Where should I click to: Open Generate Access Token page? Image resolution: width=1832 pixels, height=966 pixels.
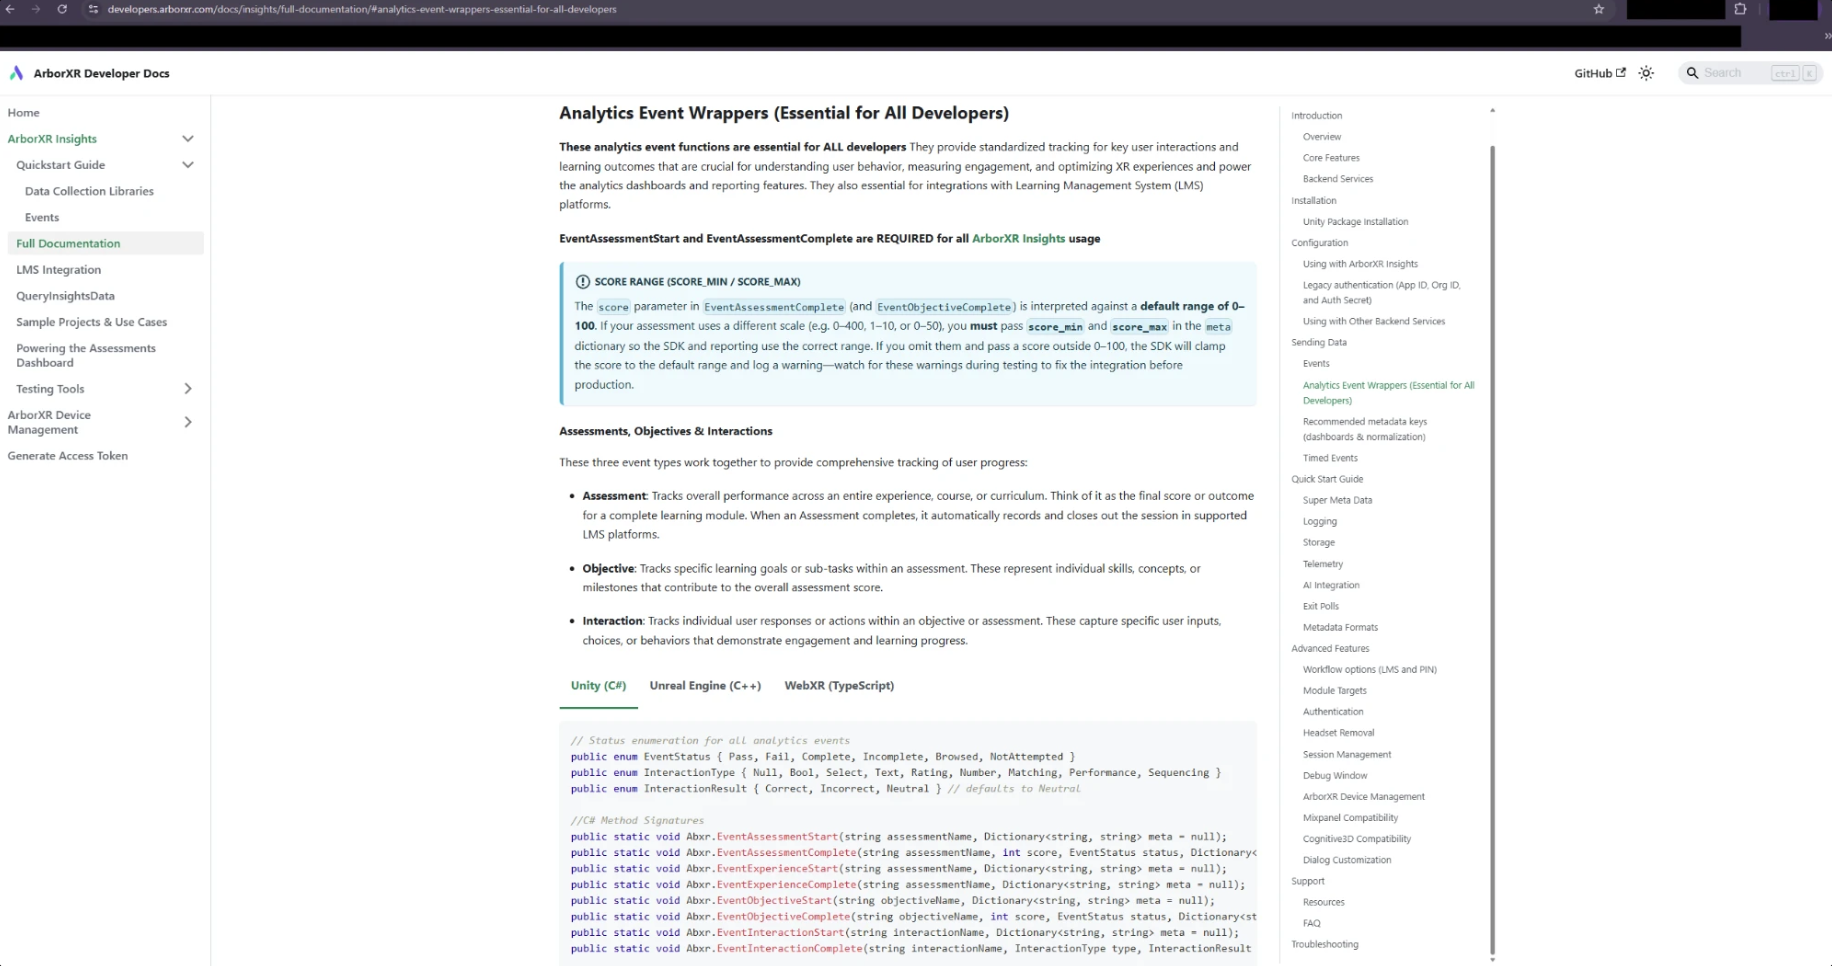click(x=67, y=456)
